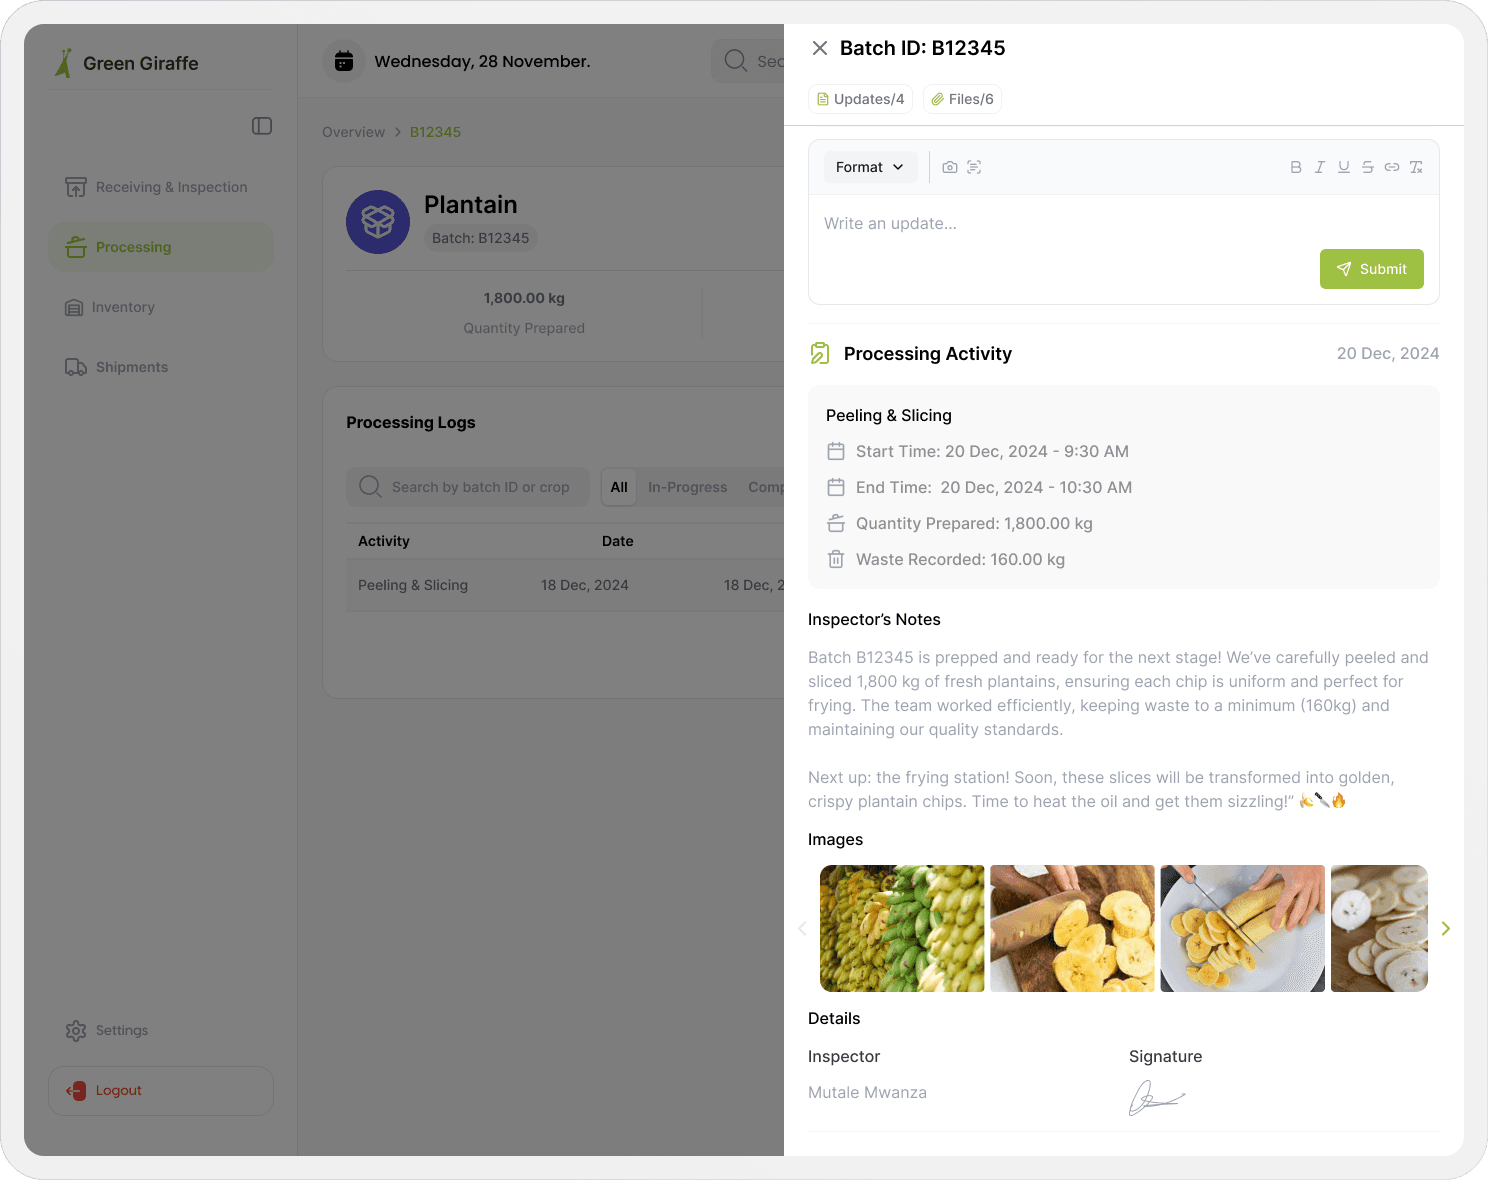The width and height of the screenshot is (1488, 1180).
Task: Submit the update
Action: point(1372,269)
